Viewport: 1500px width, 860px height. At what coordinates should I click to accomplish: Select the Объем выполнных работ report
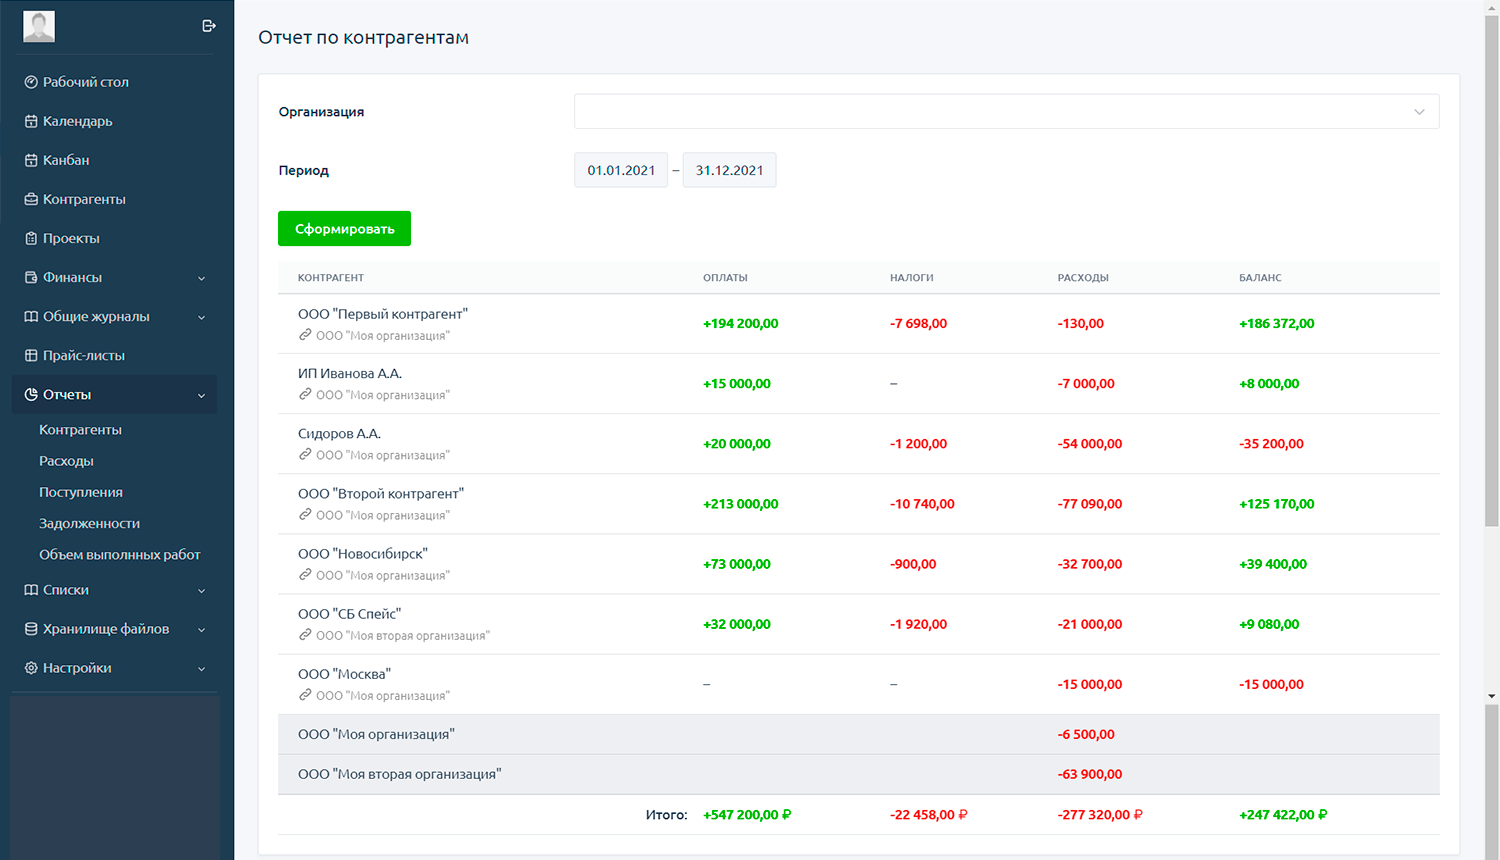click(x=119, y=554)
